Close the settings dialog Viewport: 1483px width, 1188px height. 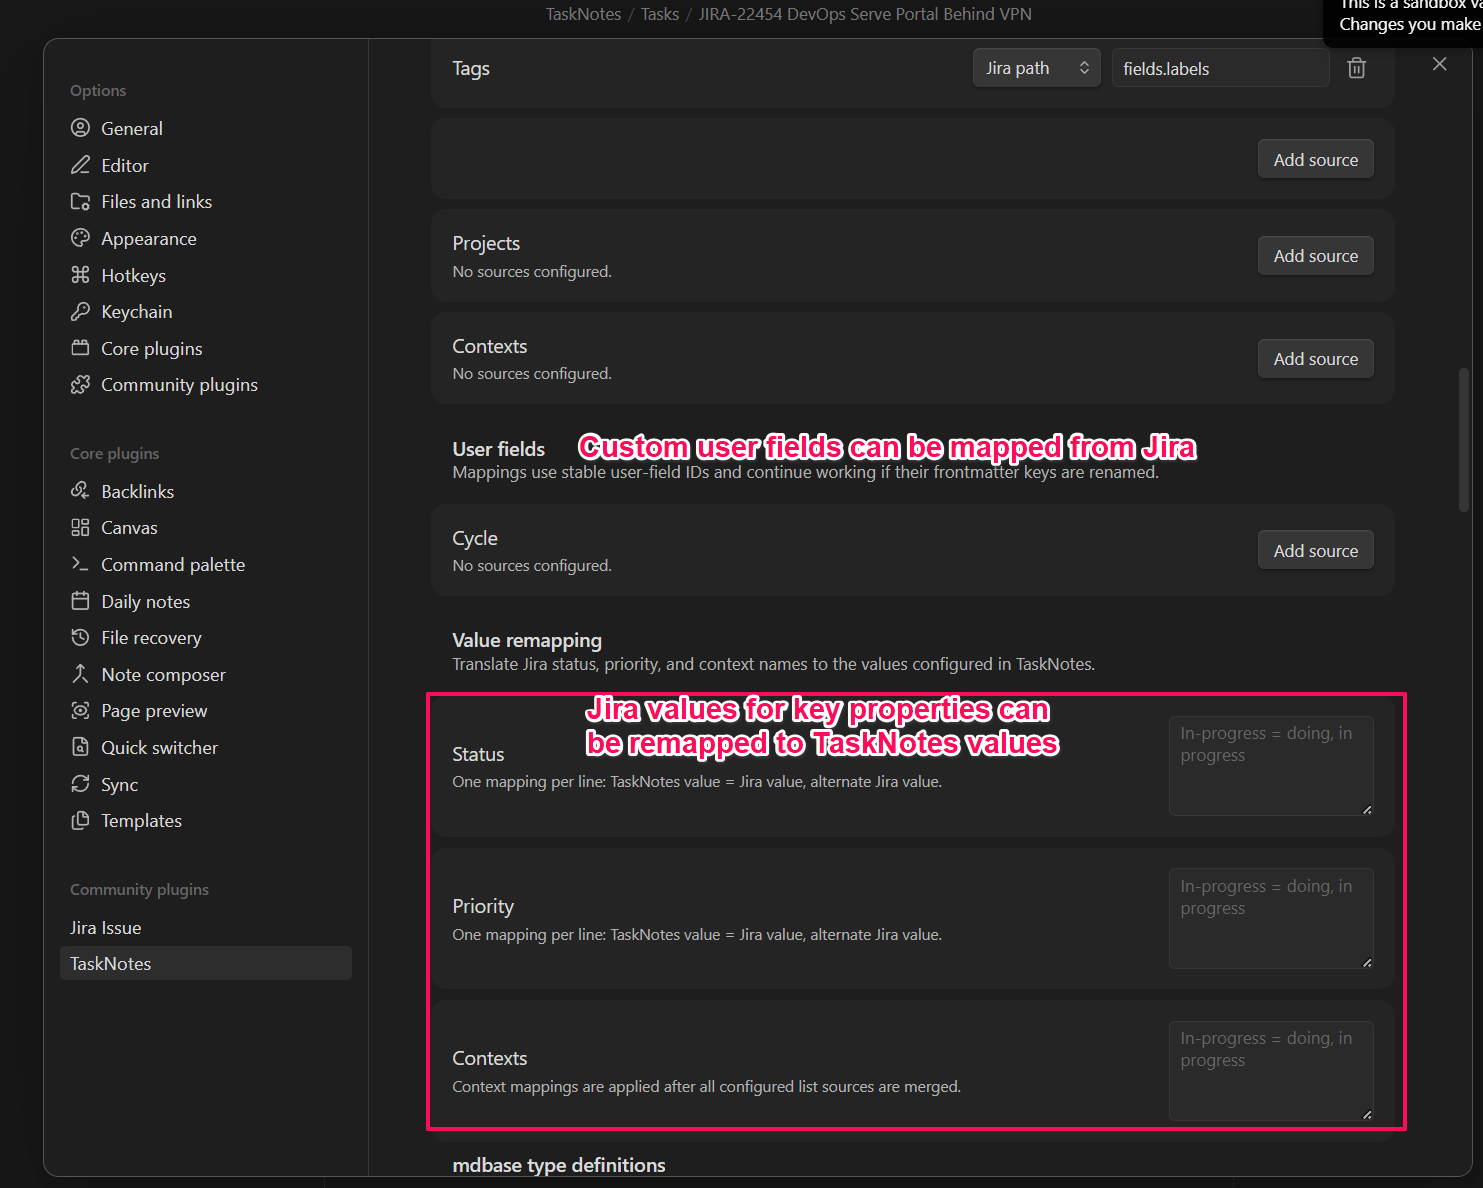click(1439, 64)
